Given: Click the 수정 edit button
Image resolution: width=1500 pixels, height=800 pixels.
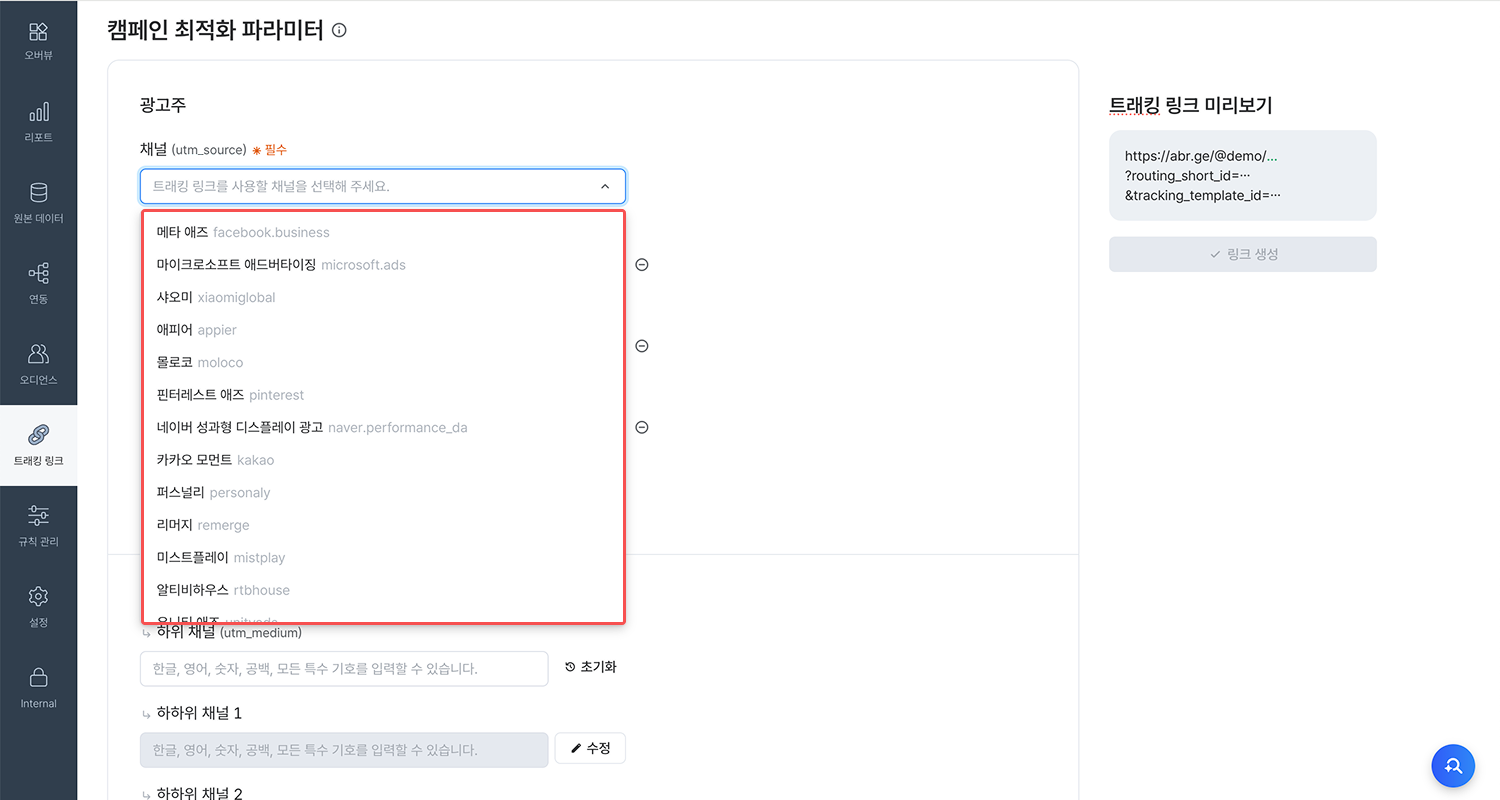Looking at the screenshot, I should pos(590,748).
